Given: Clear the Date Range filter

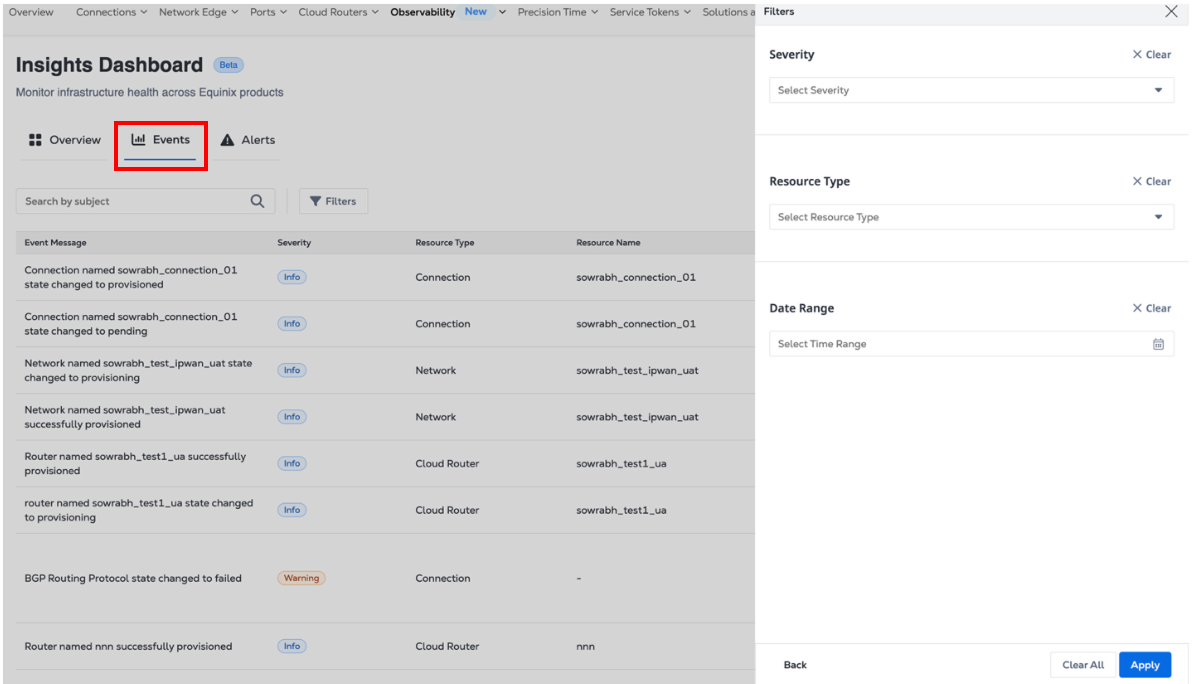Looking at the screenshot, I should click(1151, 308).
